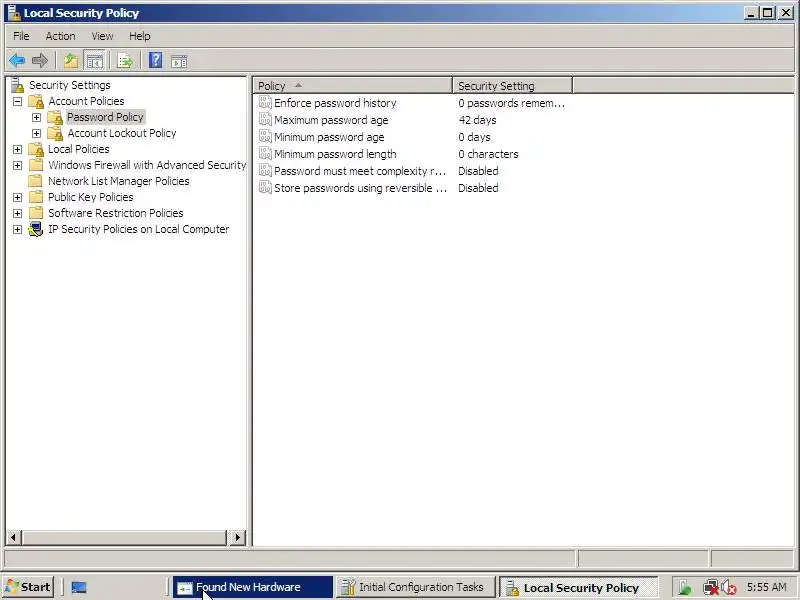Click the IP Security Policies computer icon
Image resolution: width=800 pixels, height=600 pixels.
(x=36, y=229)
